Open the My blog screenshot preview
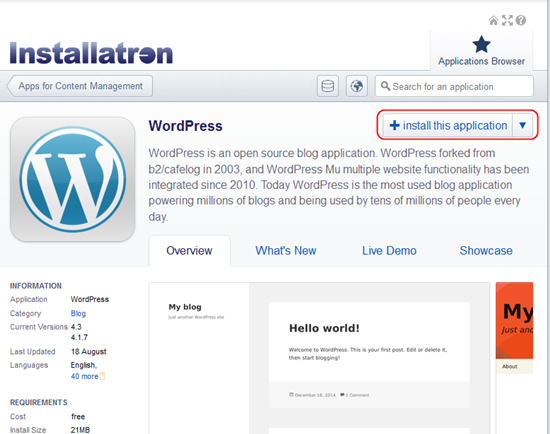The width and height of the screenshot is (550, 434). (x=319, y=358)
